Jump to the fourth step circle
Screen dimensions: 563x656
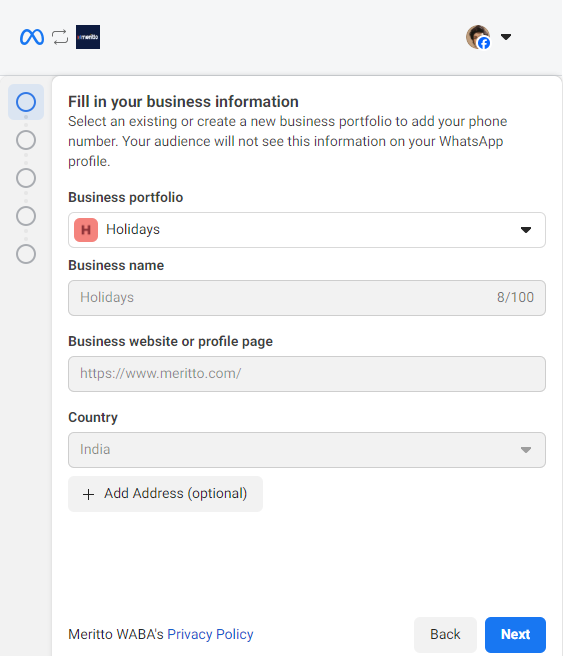[26, 216]
